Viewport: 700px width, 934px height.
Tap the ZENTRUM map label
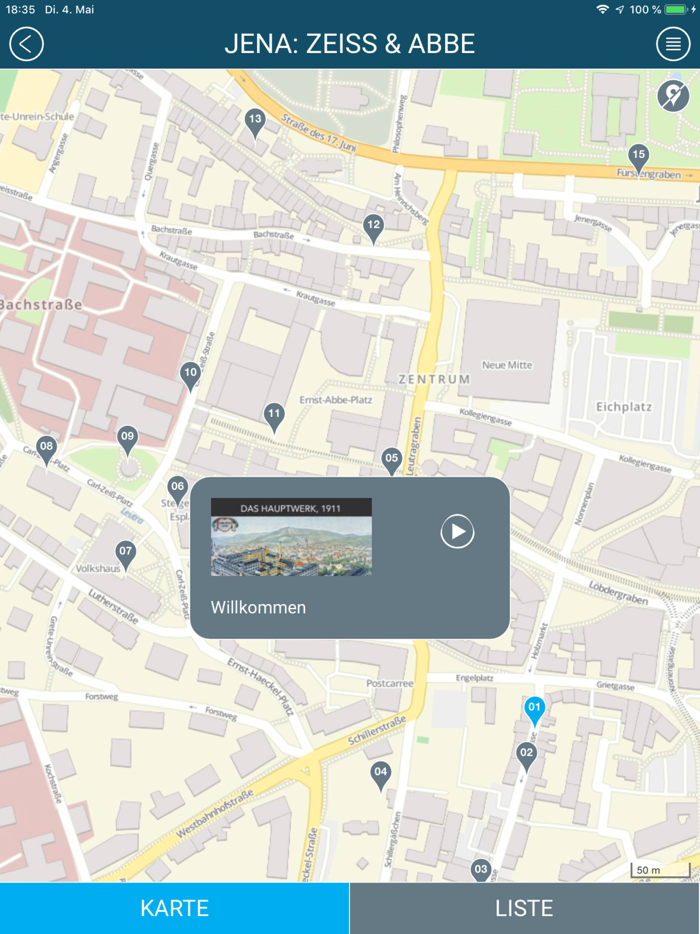click(x=434, y=379)
